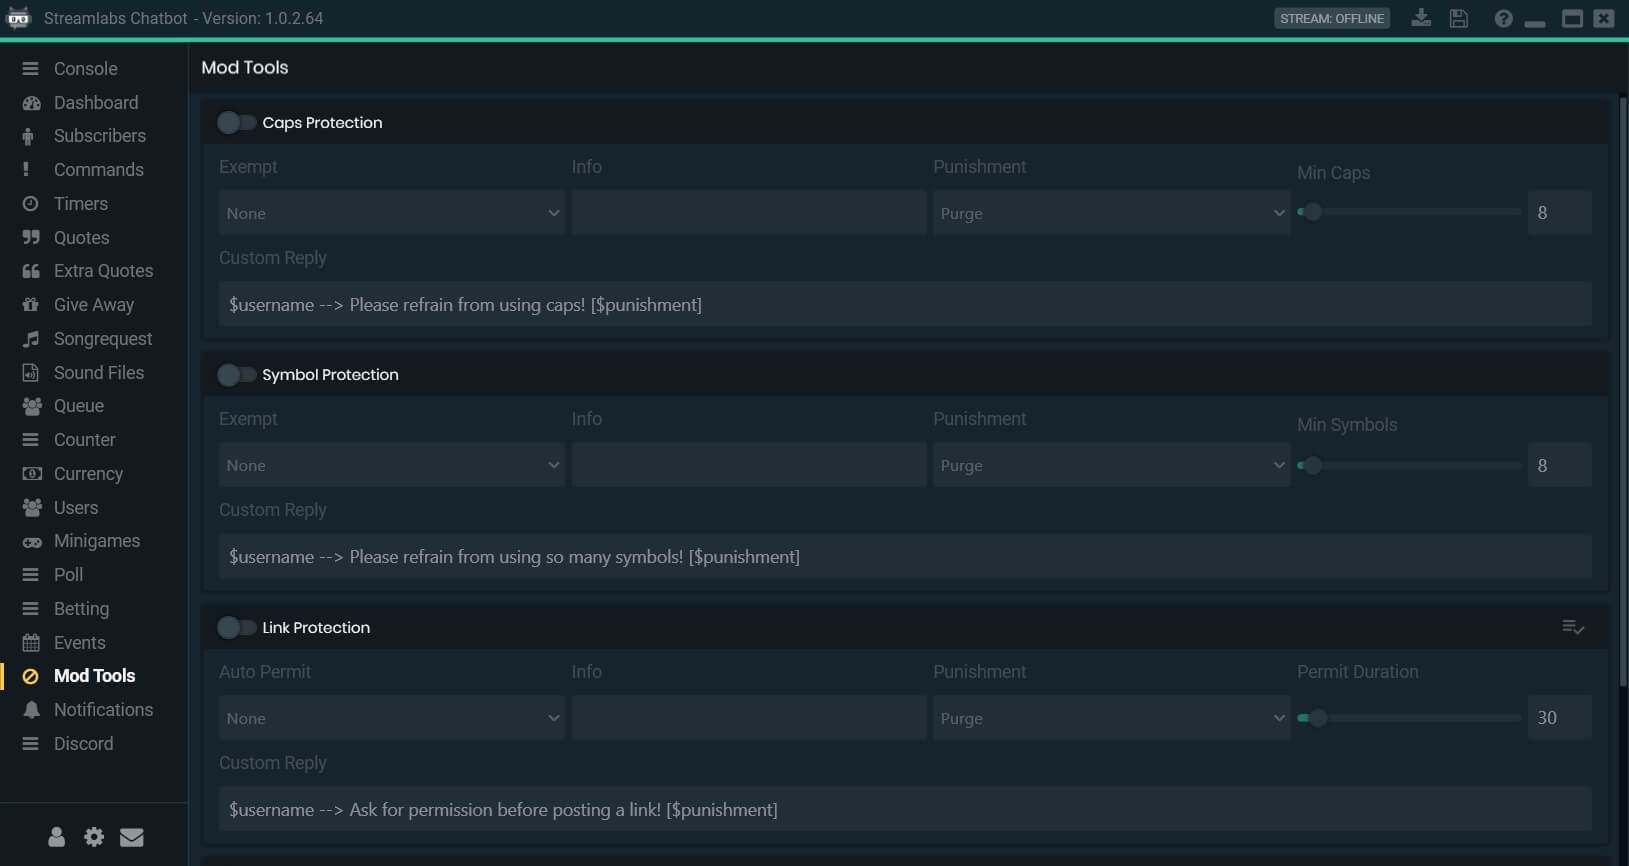Open settings gear icon in sidebar footer
This screenshot has width=1629, height=866.
pyautogui.click(x=94, y=837)
